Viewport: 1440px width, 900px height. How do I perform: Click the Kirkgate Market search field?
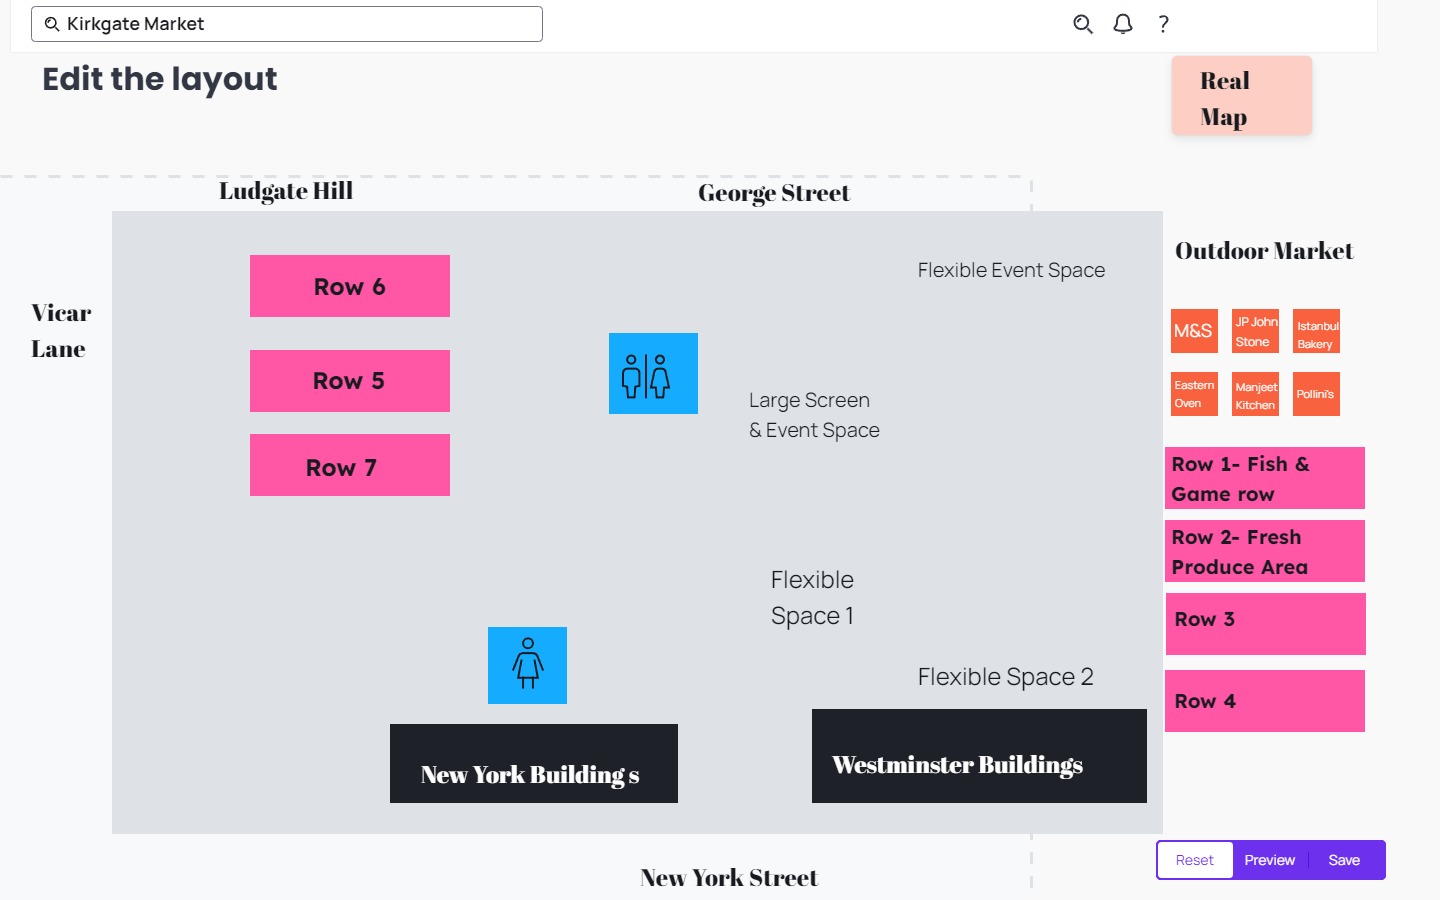[x=287, y=24]
